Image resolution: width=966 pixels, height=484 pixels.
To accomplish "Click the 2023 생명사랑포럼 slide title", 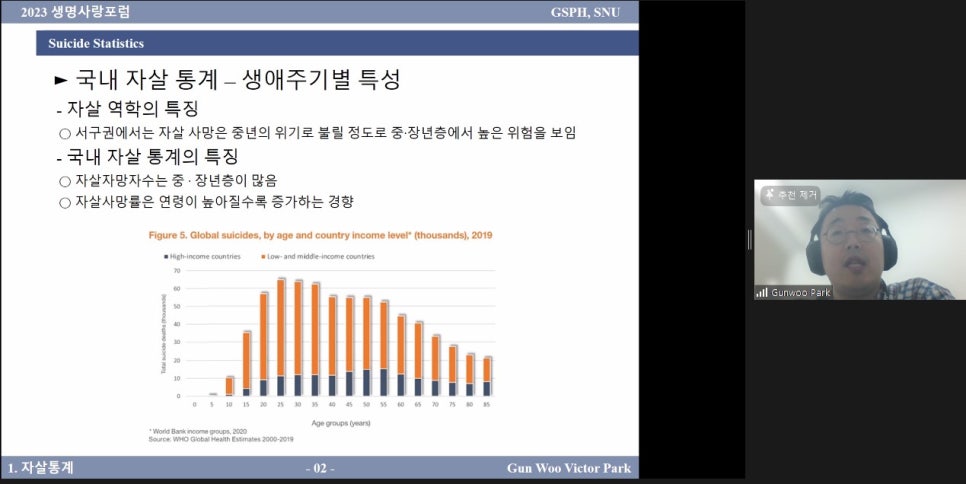I will [x=74, y=12].
